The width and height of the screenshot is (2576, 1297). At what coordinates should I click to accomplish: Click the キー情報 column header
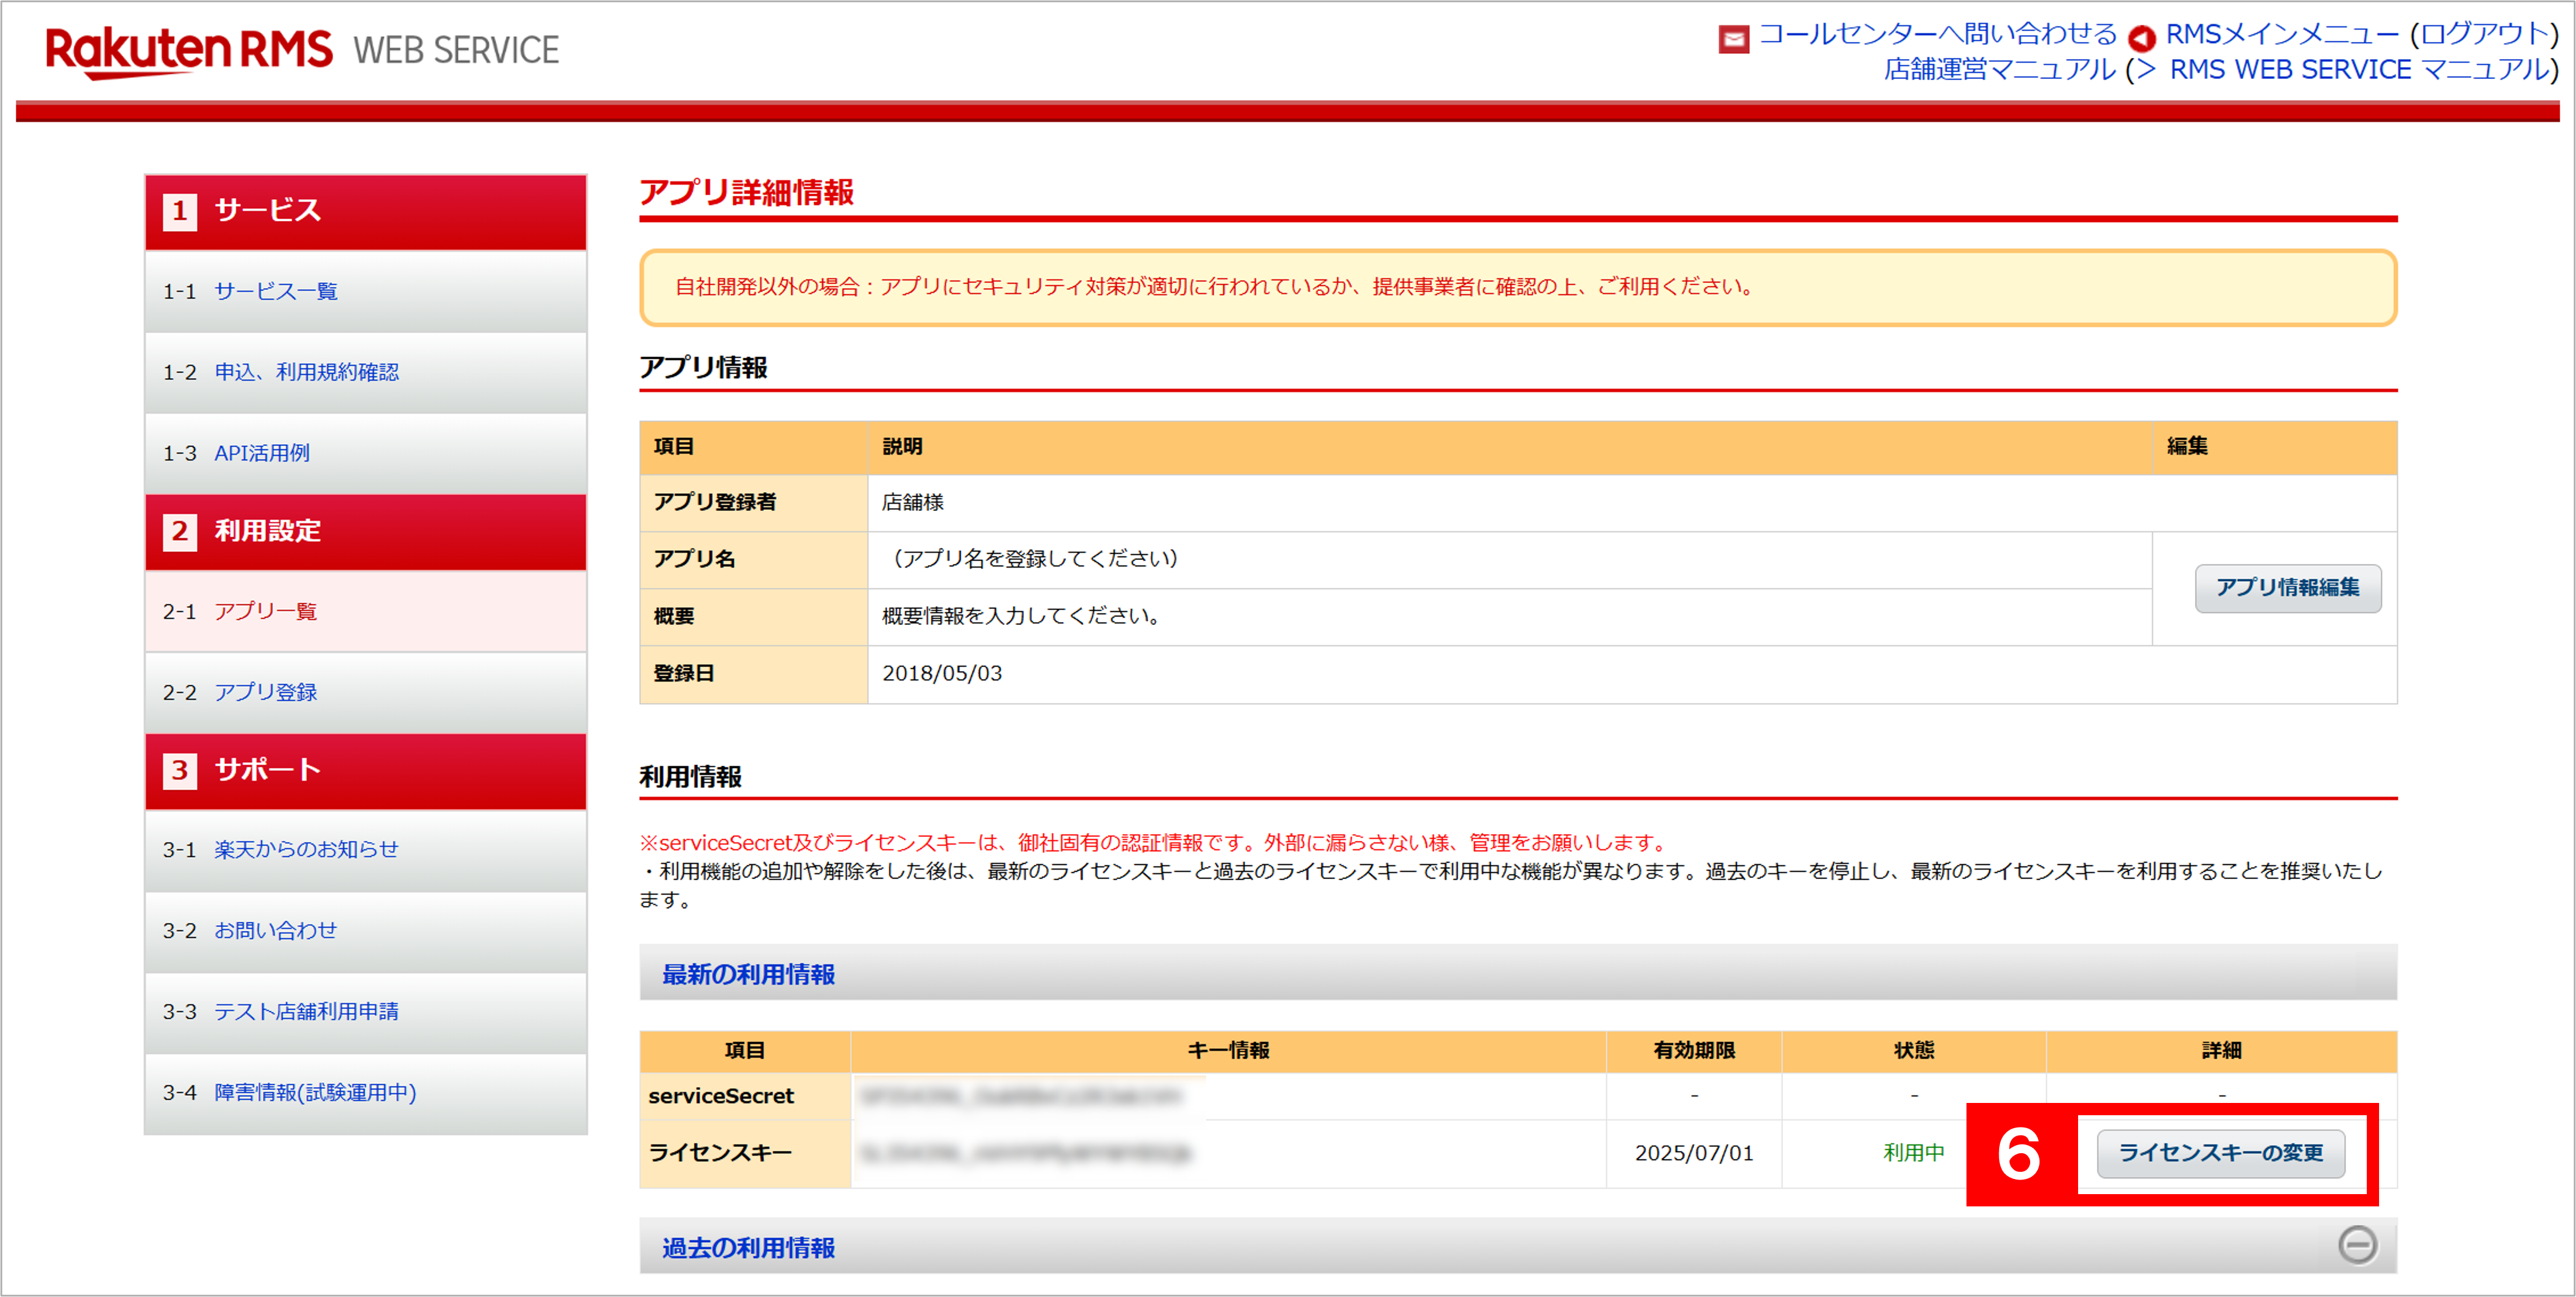tap(1228, 1051)
